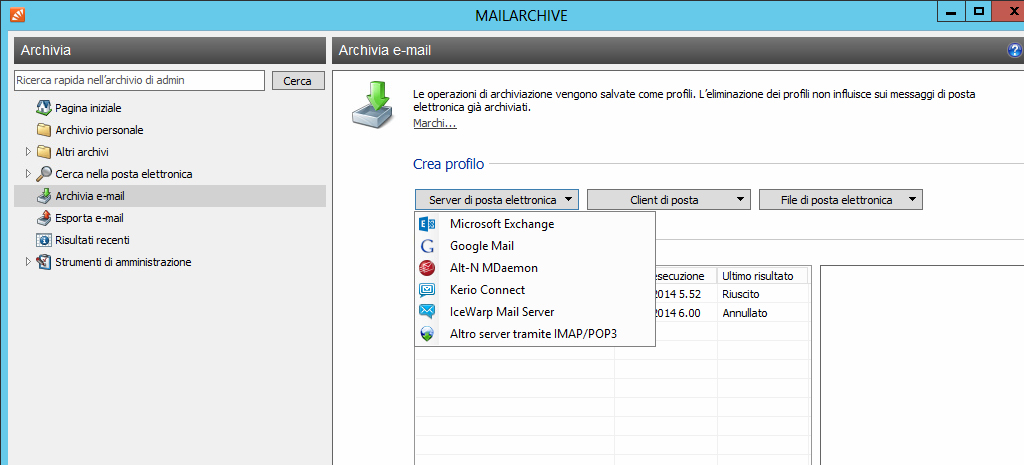Click the Archivio personale folder icon

44,130
